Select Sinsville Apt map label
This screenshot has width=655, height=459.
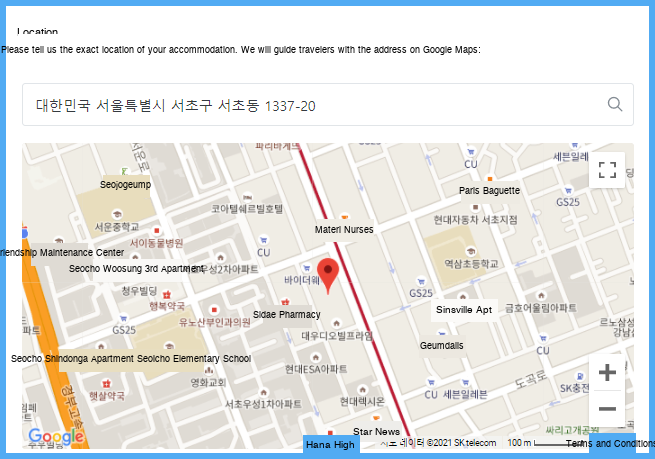click(x=464, y=309)
